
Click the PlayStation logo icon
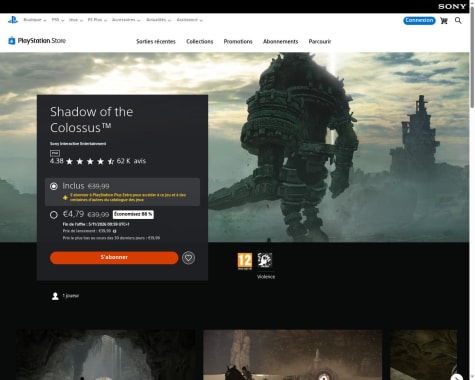pos(13,20)
